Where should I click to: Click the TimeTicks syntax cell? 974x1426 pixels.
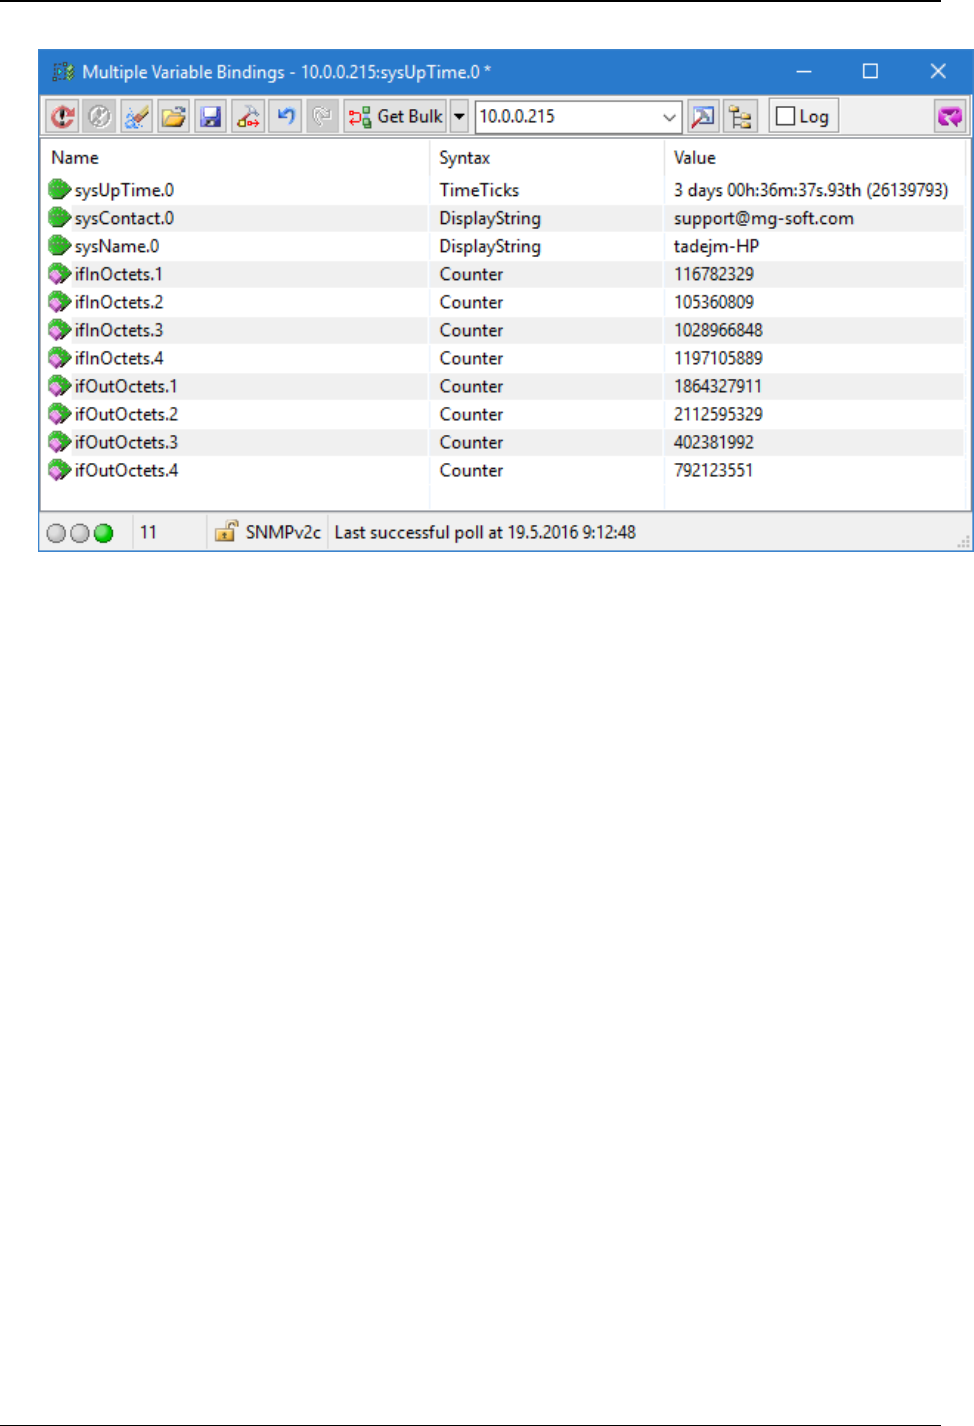(479, 190)
